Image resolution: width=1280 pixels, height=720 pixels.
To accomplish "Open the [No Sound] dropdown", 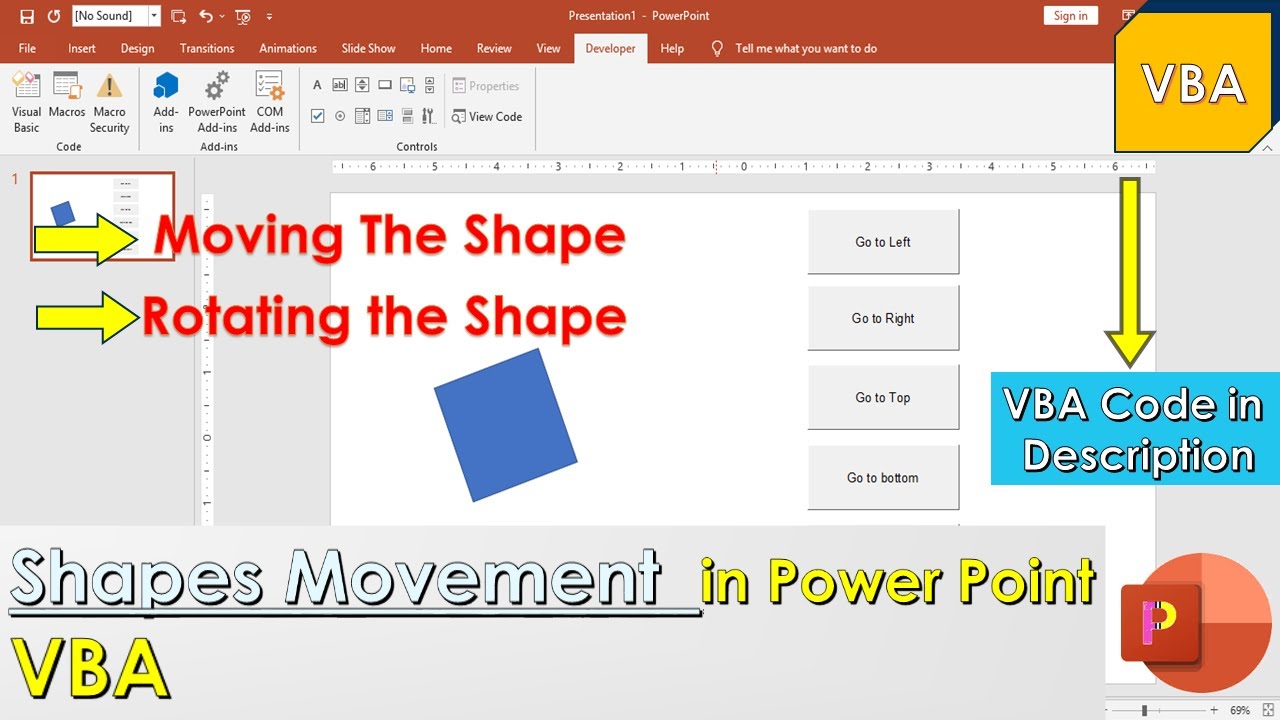I will [x=154, y=16].
